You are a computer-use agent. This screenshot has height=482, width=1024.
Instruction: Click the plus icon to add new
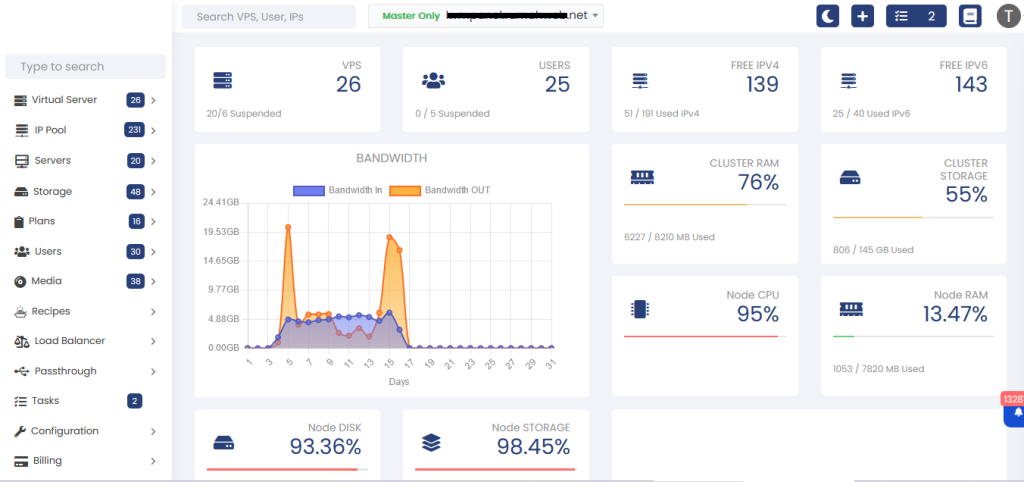pyautogui.click(x=862, y=16)
